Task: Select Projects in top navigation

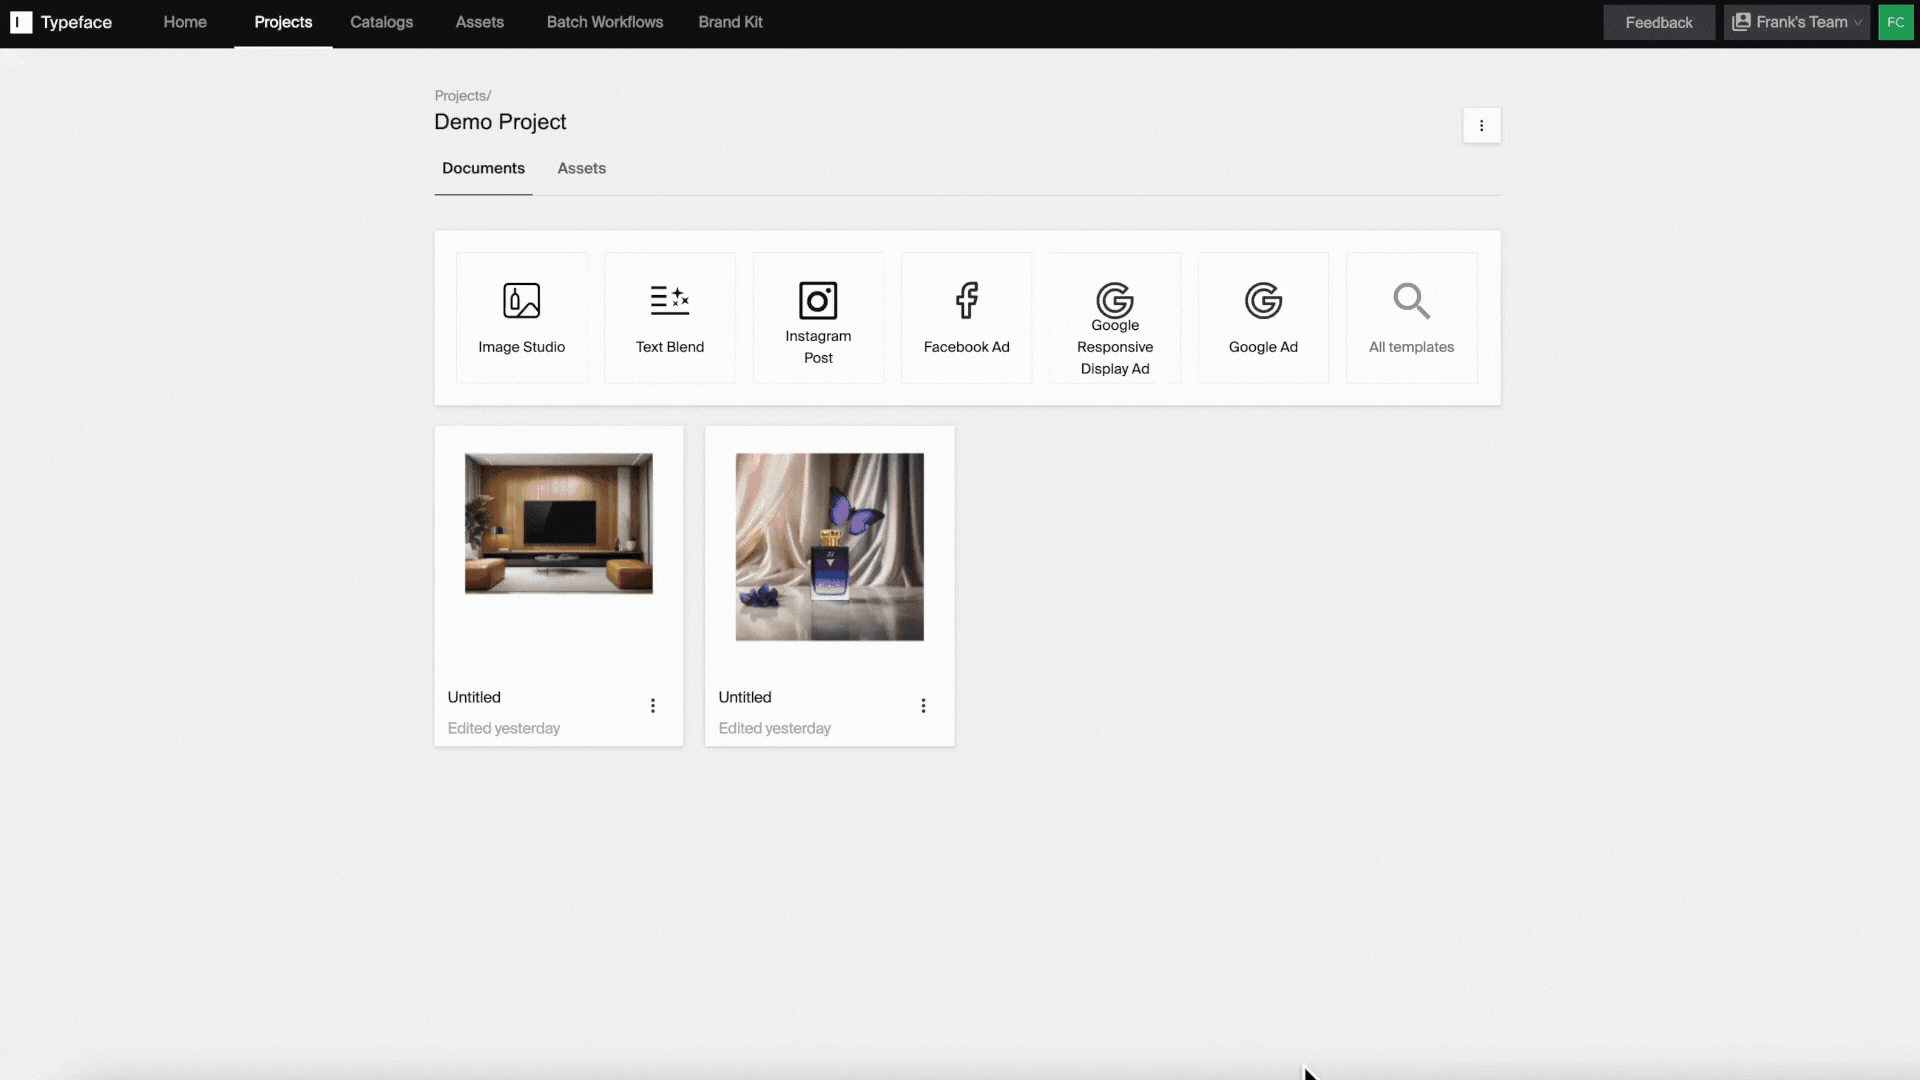Action: point(283,22)
